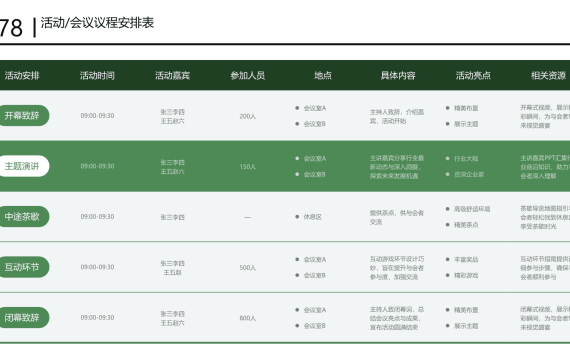Click the 活动时间 column header
The image size is (570, 360).
click(x=97, y=76)
